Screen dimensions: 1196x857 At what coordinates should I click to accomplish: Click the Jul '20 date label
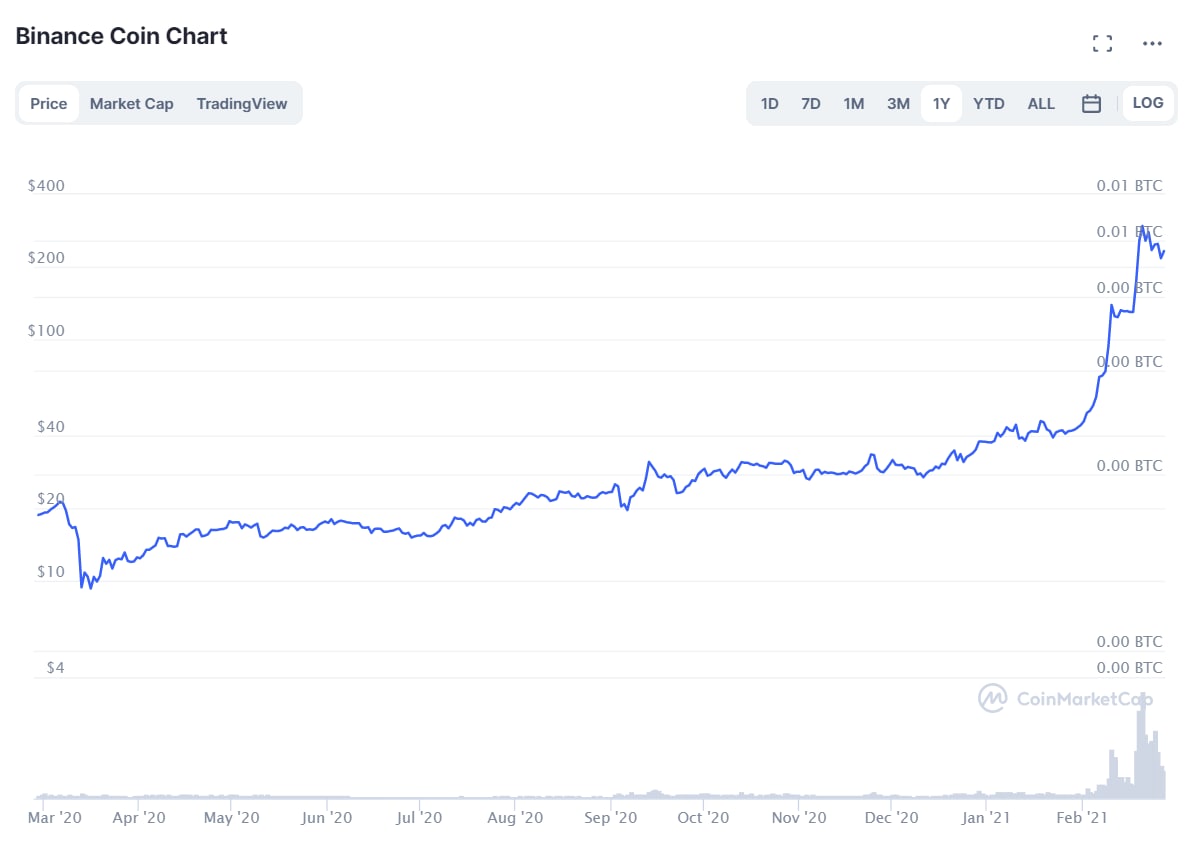(419, 817)
